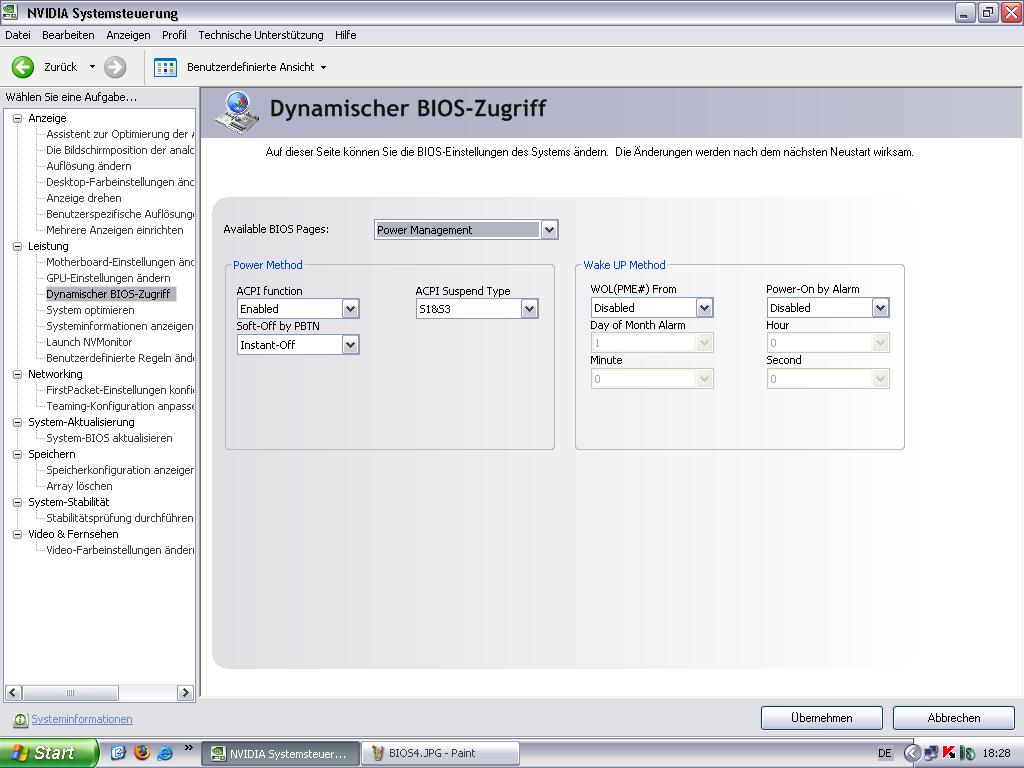Viewport: 1024px width, 768px height.
Task: Open the Profil menu
Action: click(x=174, y=35)
